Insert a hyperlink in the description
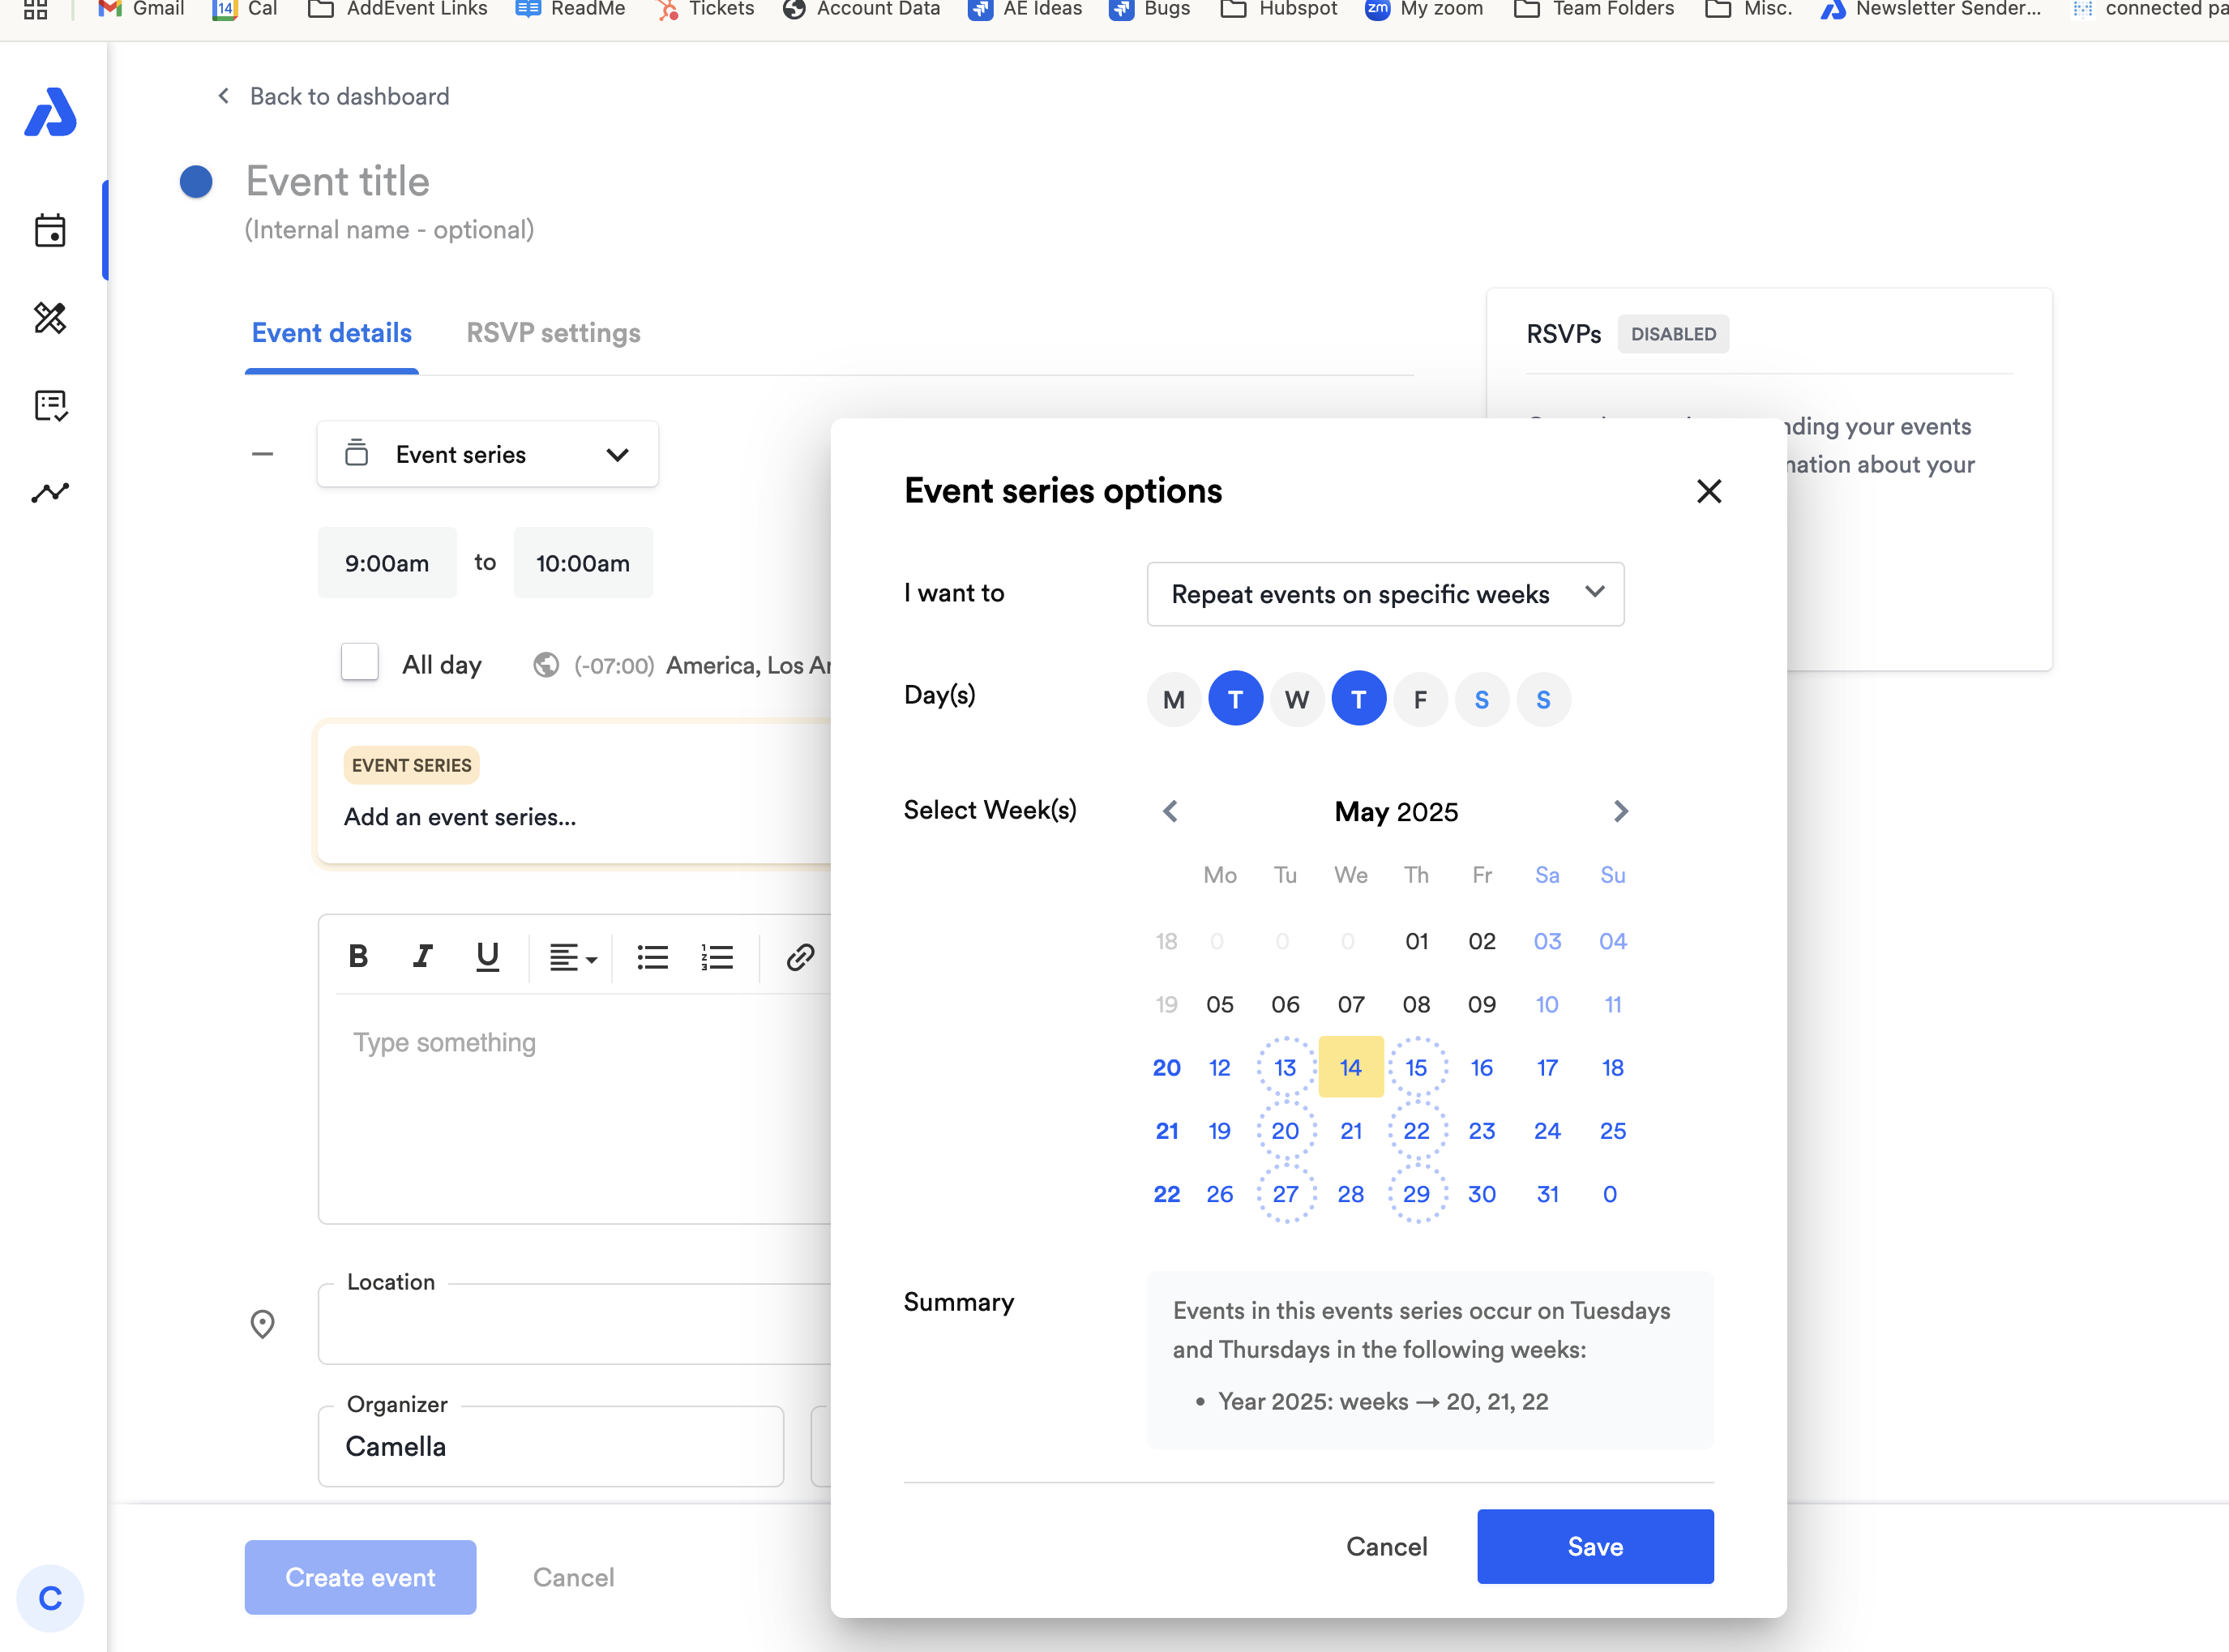Screen dimensions: 2229x1652 (800, 957)
